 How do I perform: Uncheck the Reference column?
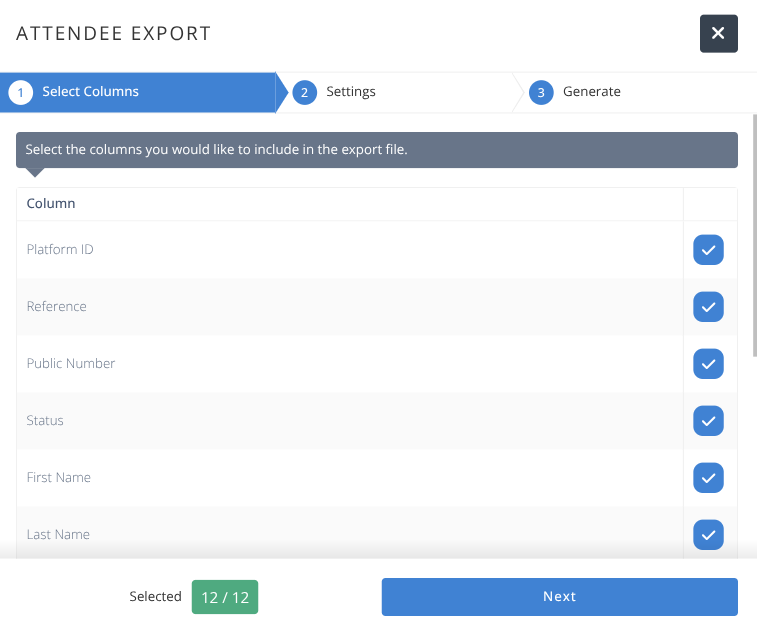[x=708, y=307]
